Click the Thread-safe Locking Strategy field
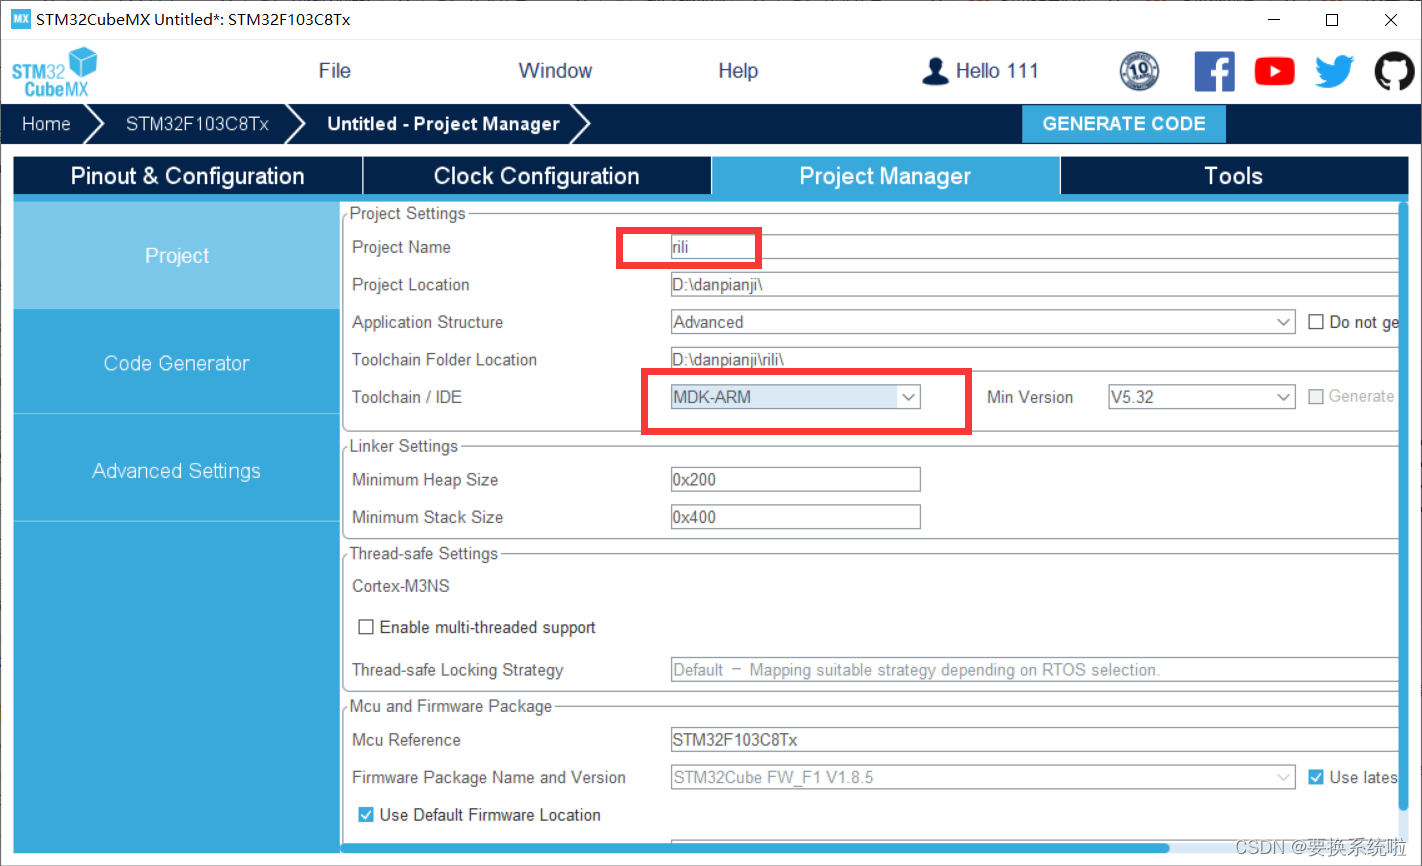 1034,670
